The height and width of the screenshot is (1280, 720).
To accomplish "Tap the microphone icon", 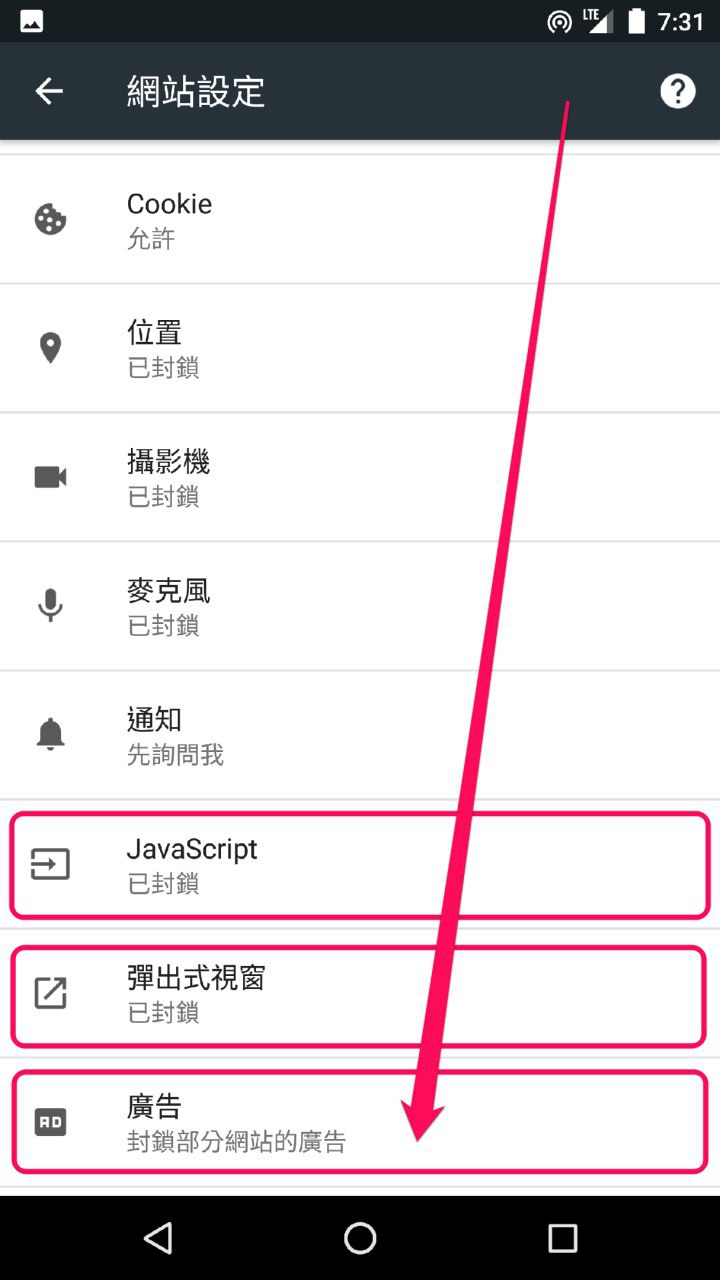I will [x=50, y=606].
